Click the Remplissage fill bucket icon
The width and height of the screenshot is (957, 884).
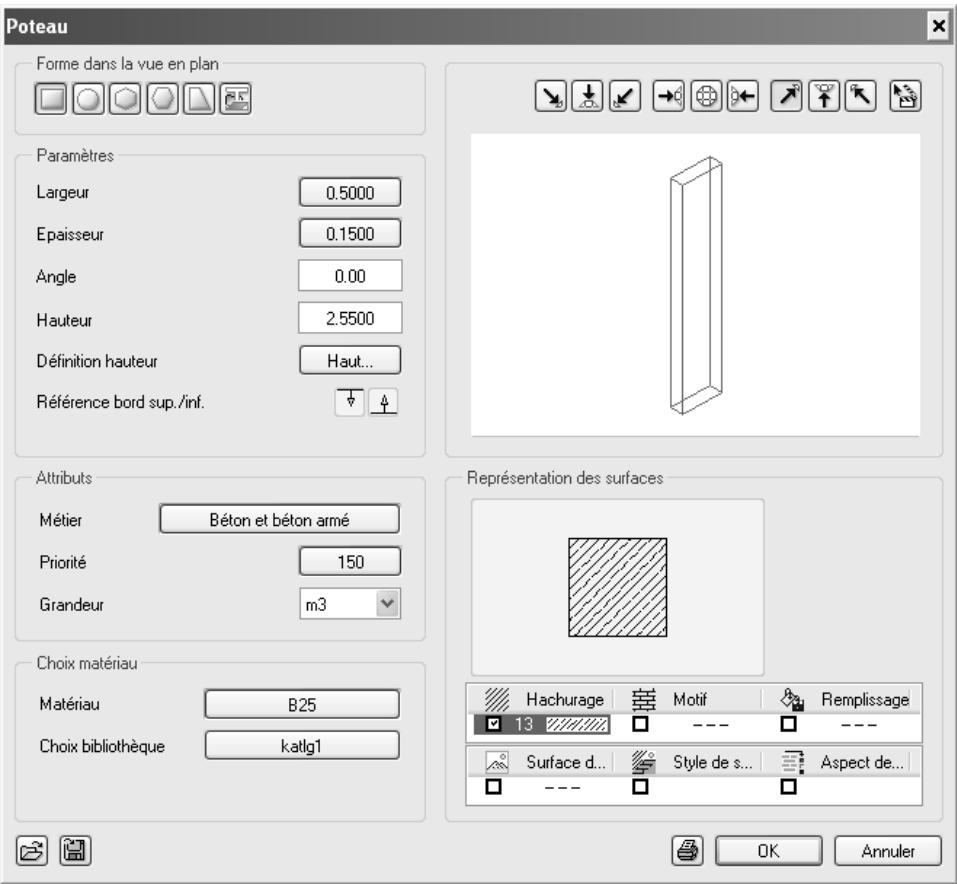click(792, 700)
